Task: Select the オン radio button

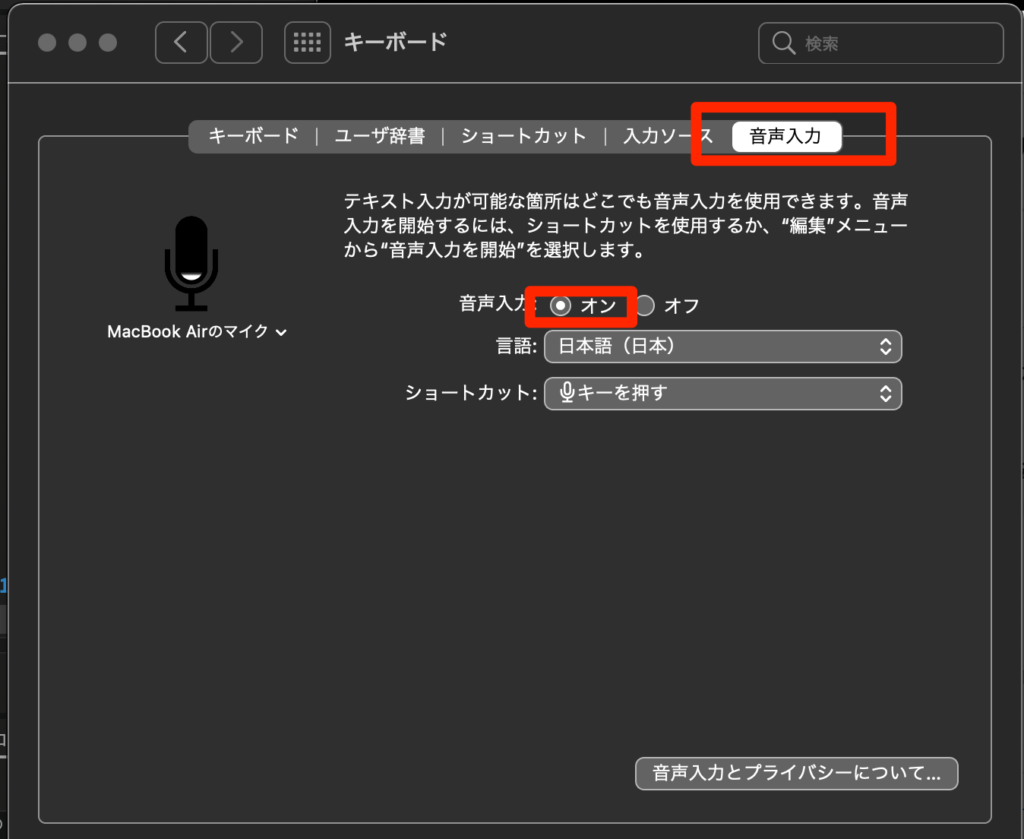Action: (x=561, y=306)
